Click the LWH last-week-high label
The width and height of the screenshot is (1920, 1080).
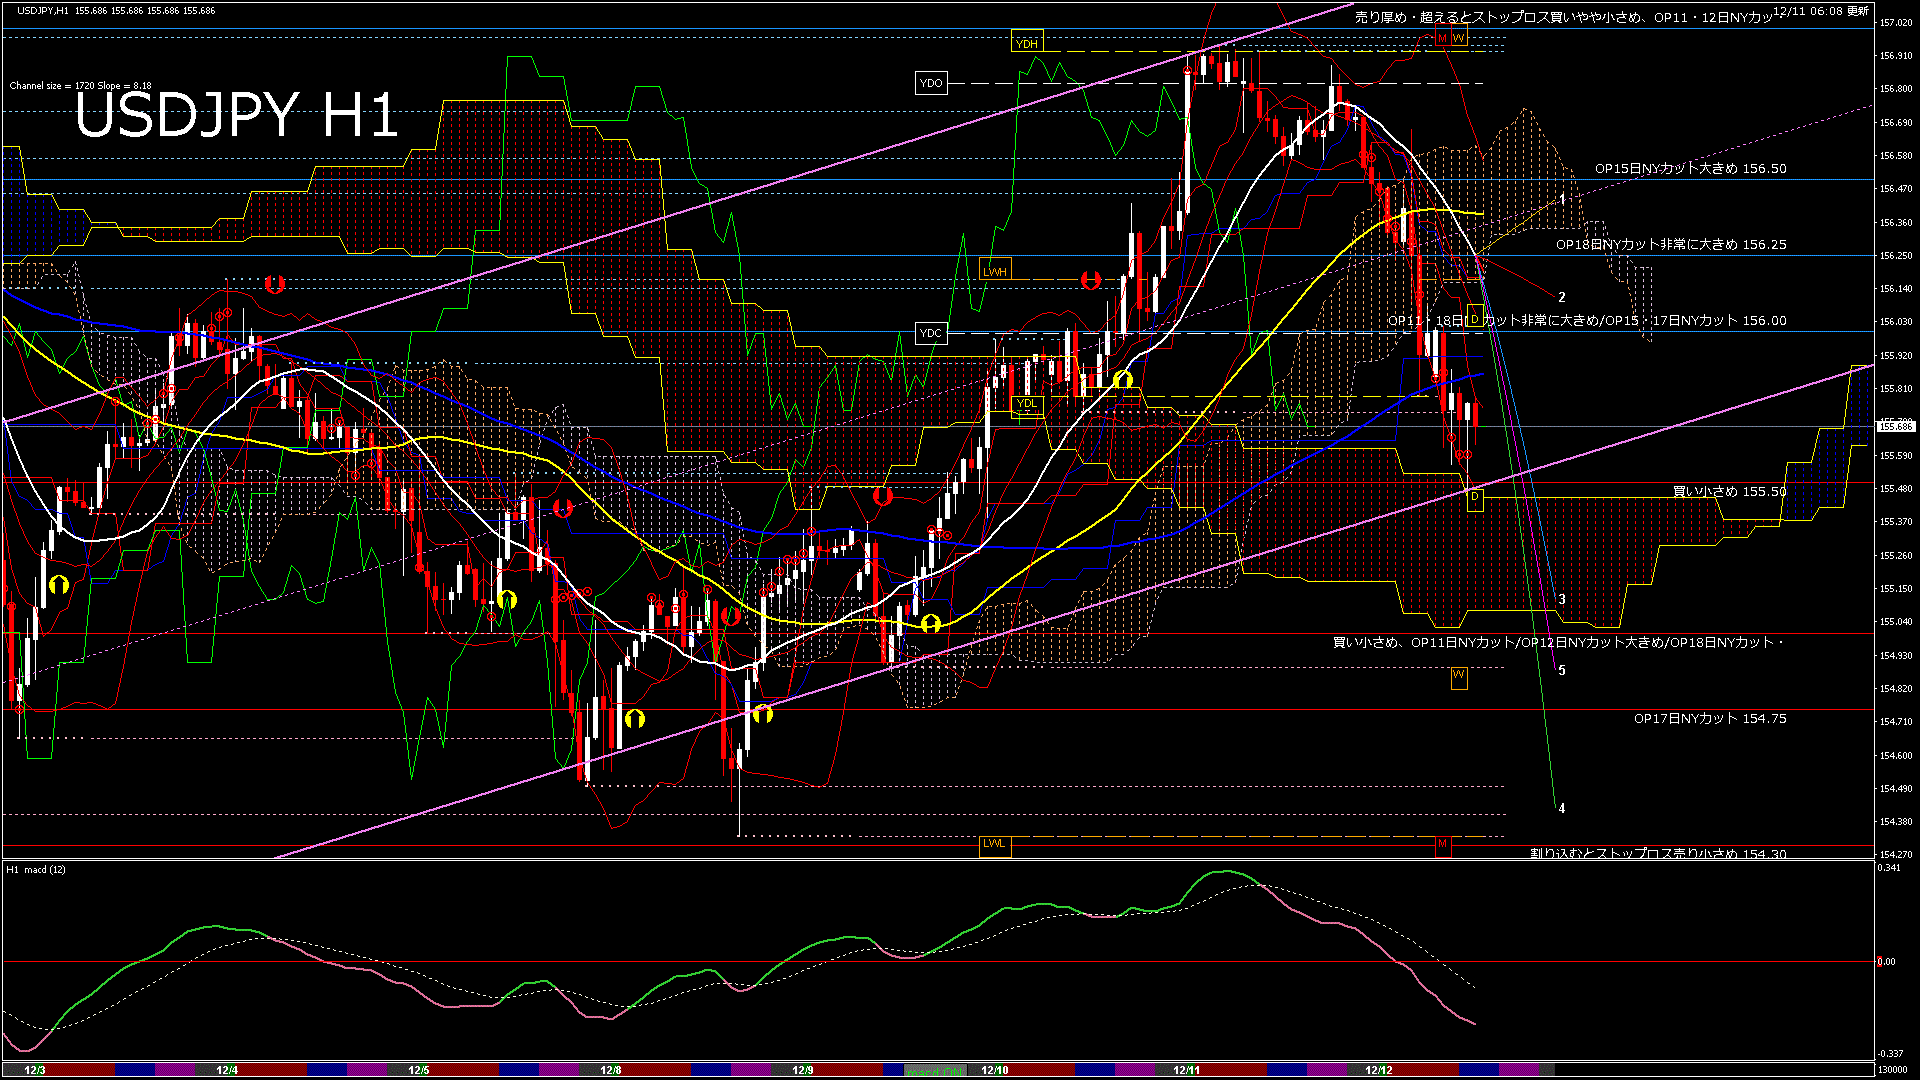pos(997,270)
